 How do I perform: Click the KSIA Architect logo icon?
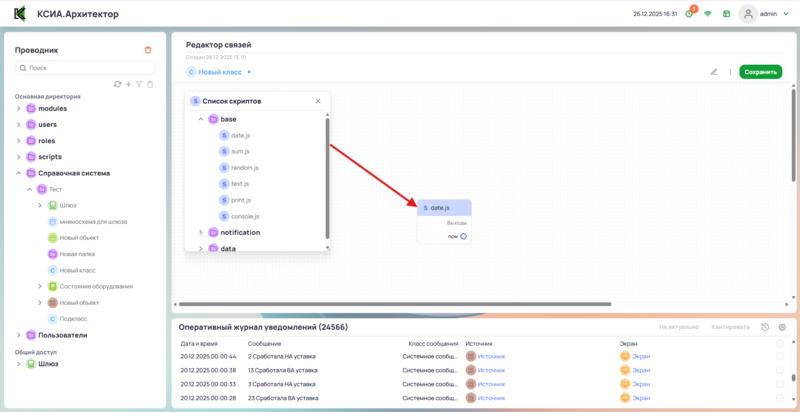(x=20, y=14)
